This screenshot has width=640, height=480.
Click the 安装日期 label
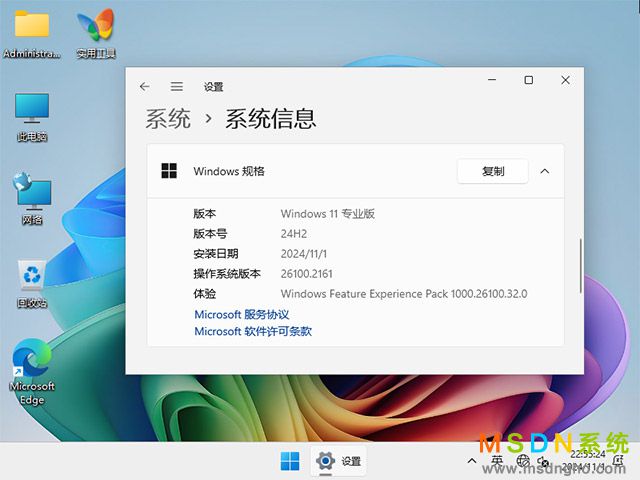[216, 254]
